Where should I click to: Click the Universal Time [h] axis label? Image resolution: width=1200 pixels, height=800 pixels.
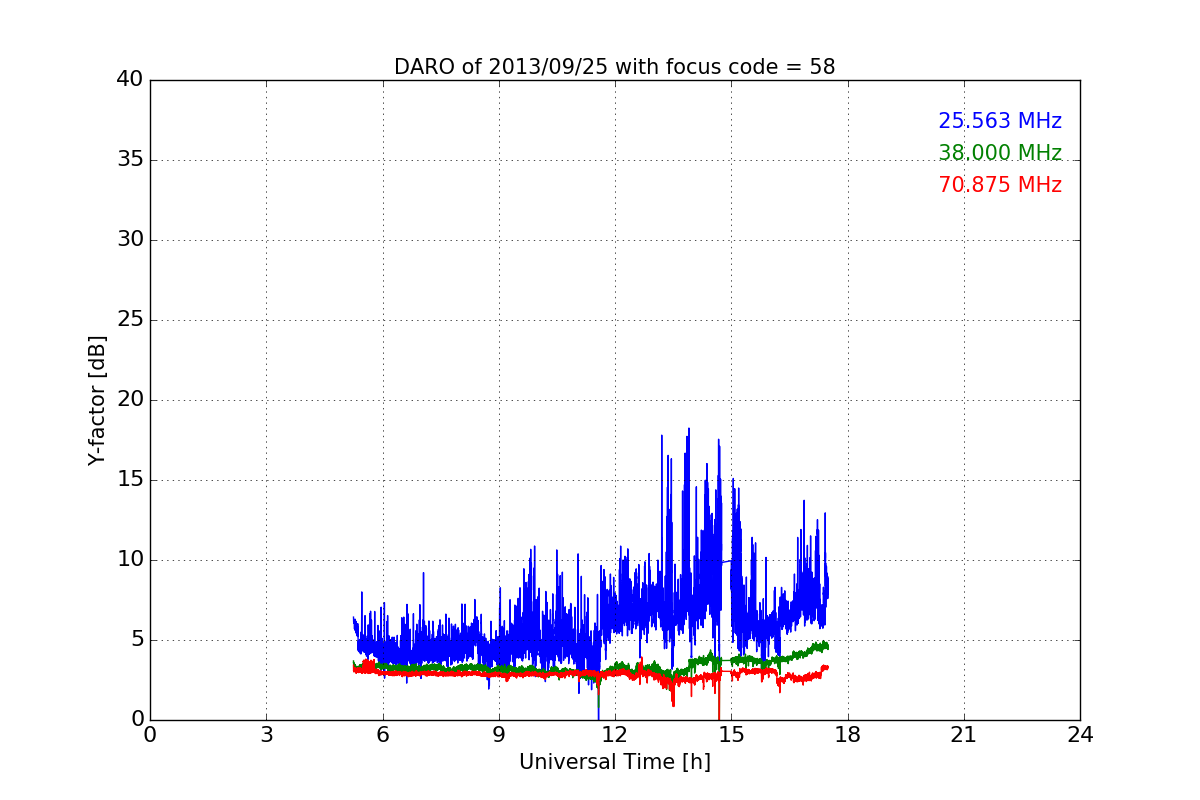coord(614,762)
